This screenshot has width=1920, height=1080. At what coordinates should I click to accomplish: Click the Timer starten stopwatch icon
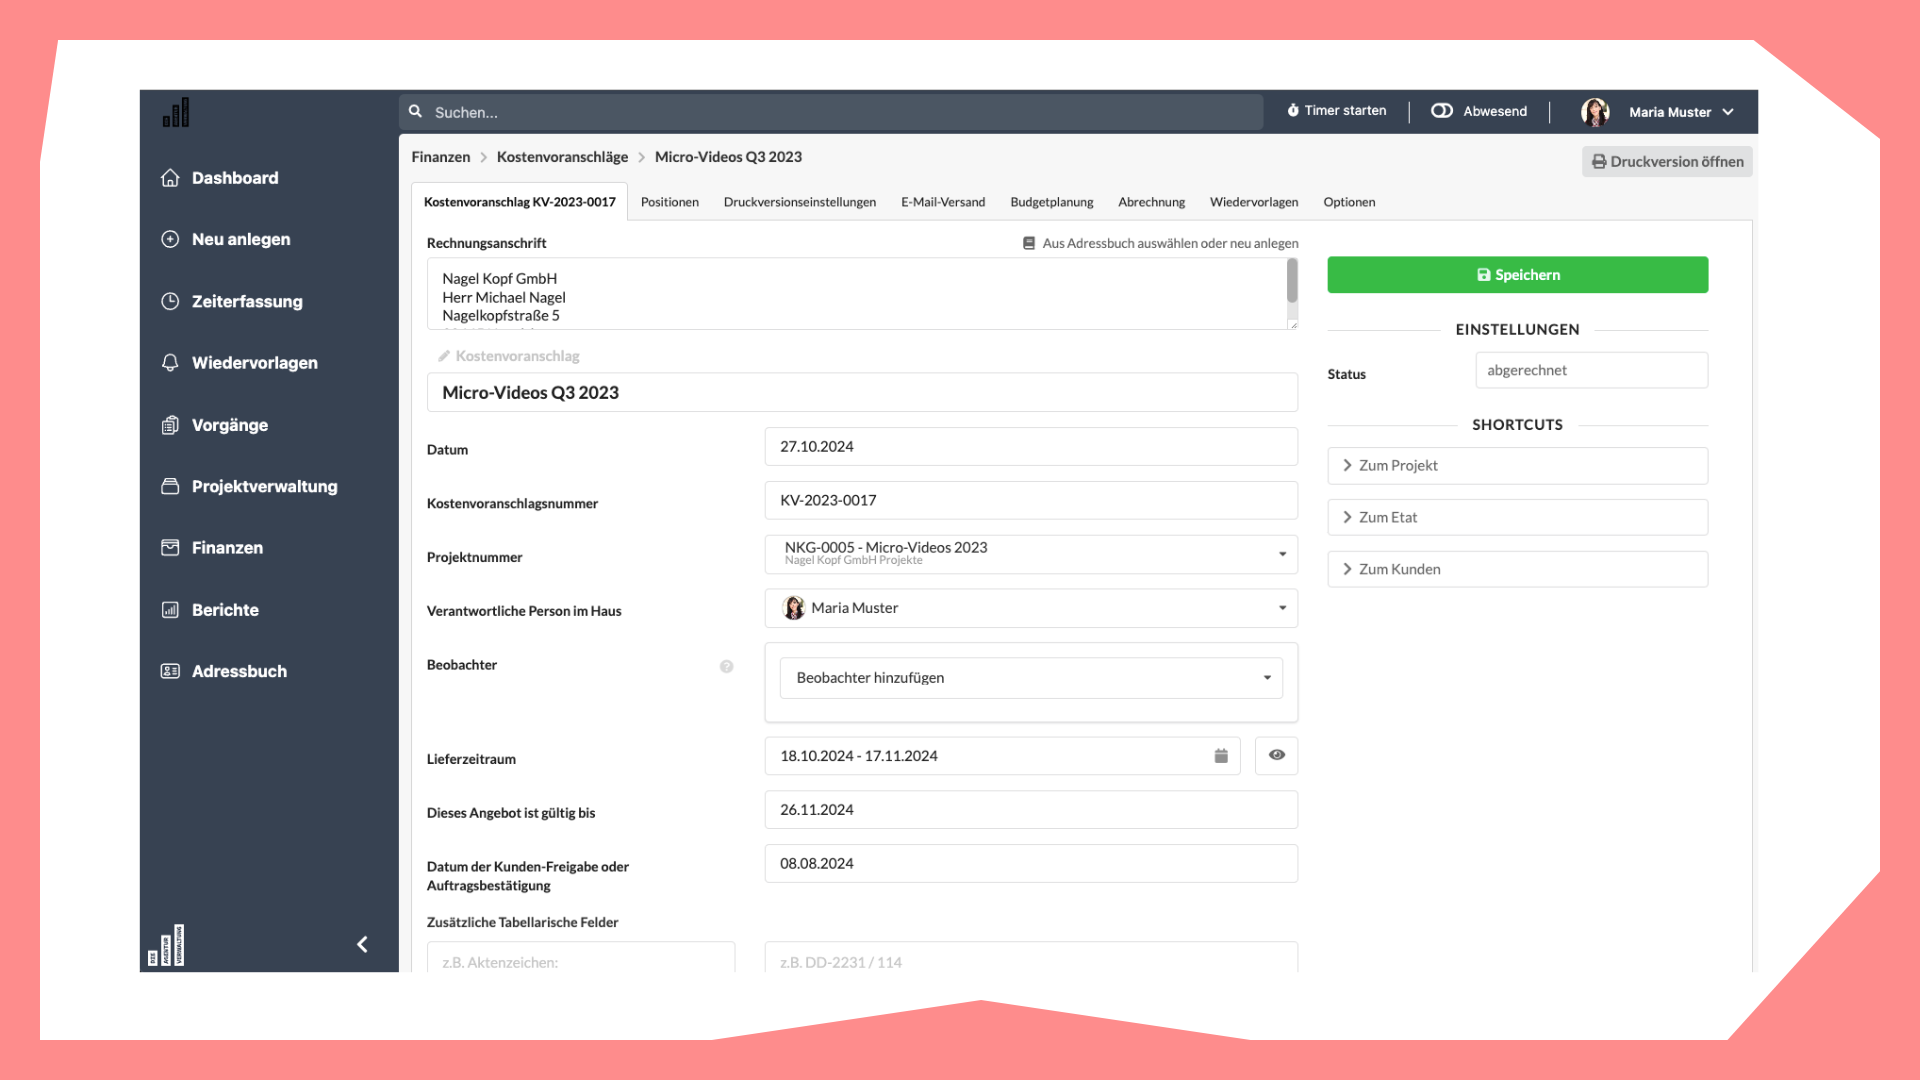coord(1293,111)
